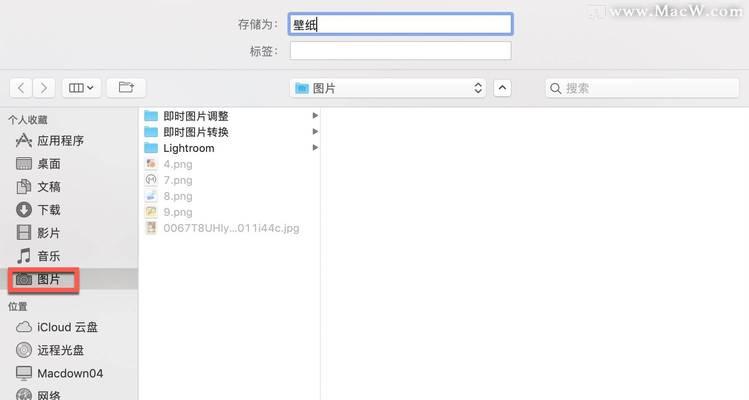This screenshot has width=749, height=400.
Task: Select 影片 in the sidebar
Action: 69,233
